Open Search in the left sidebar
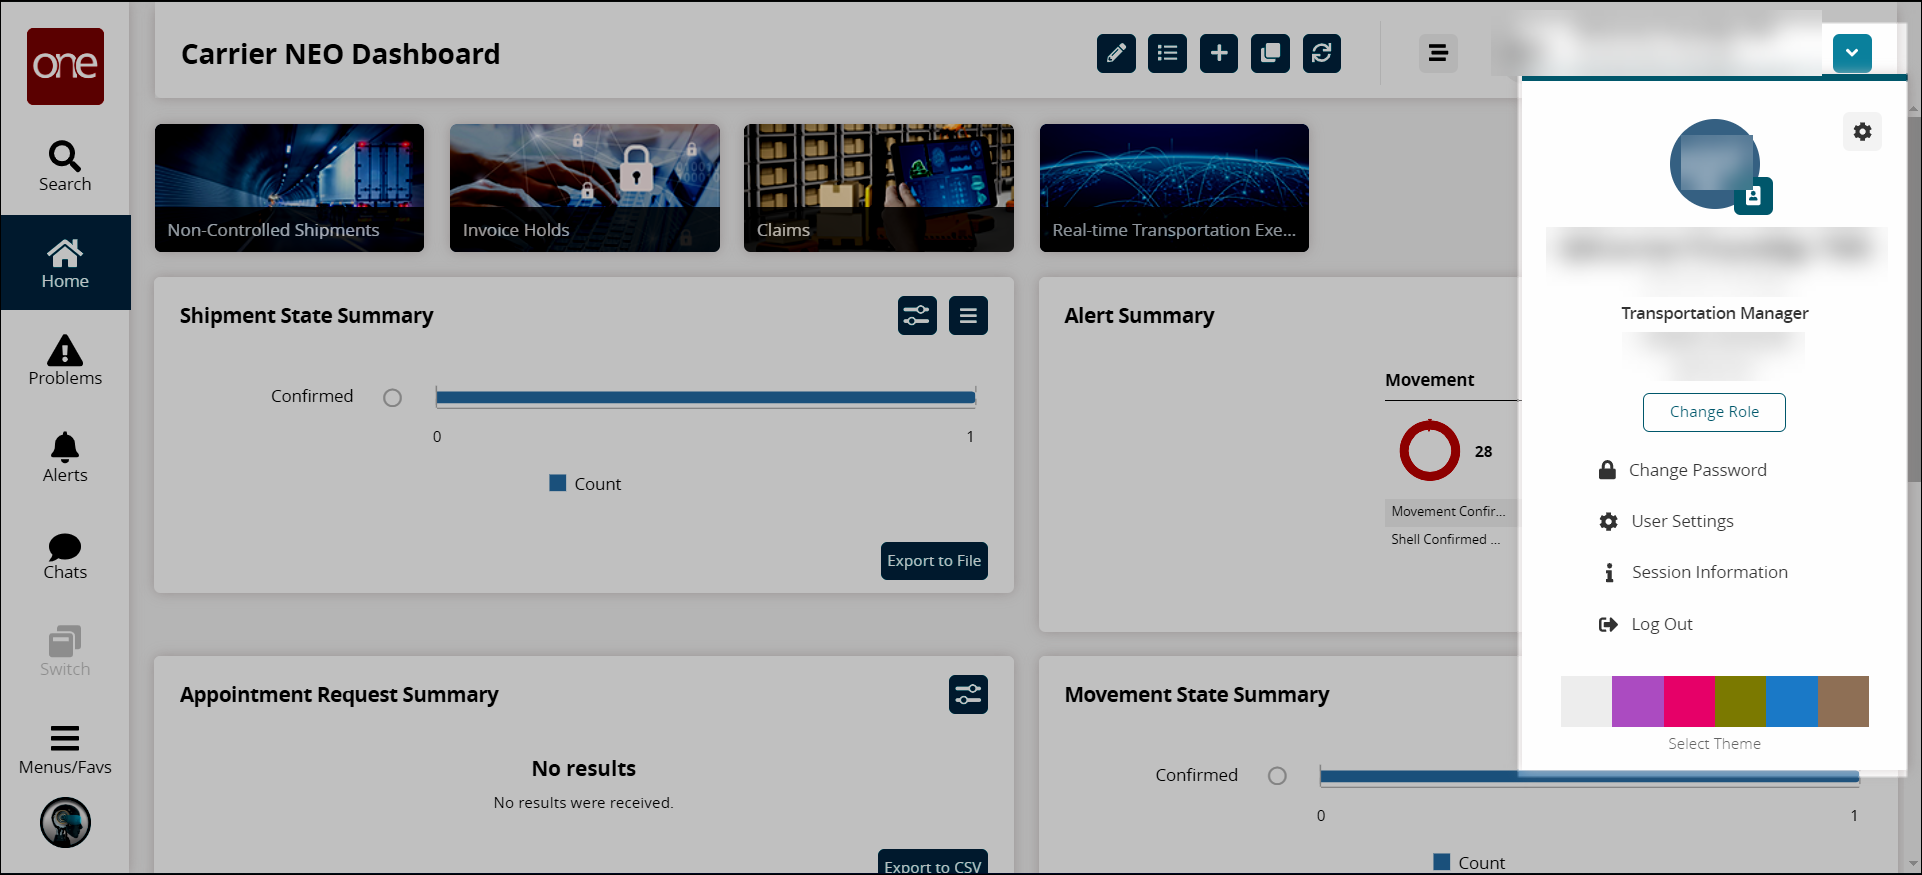The image size is (1922, 875). tap(65, 166)
